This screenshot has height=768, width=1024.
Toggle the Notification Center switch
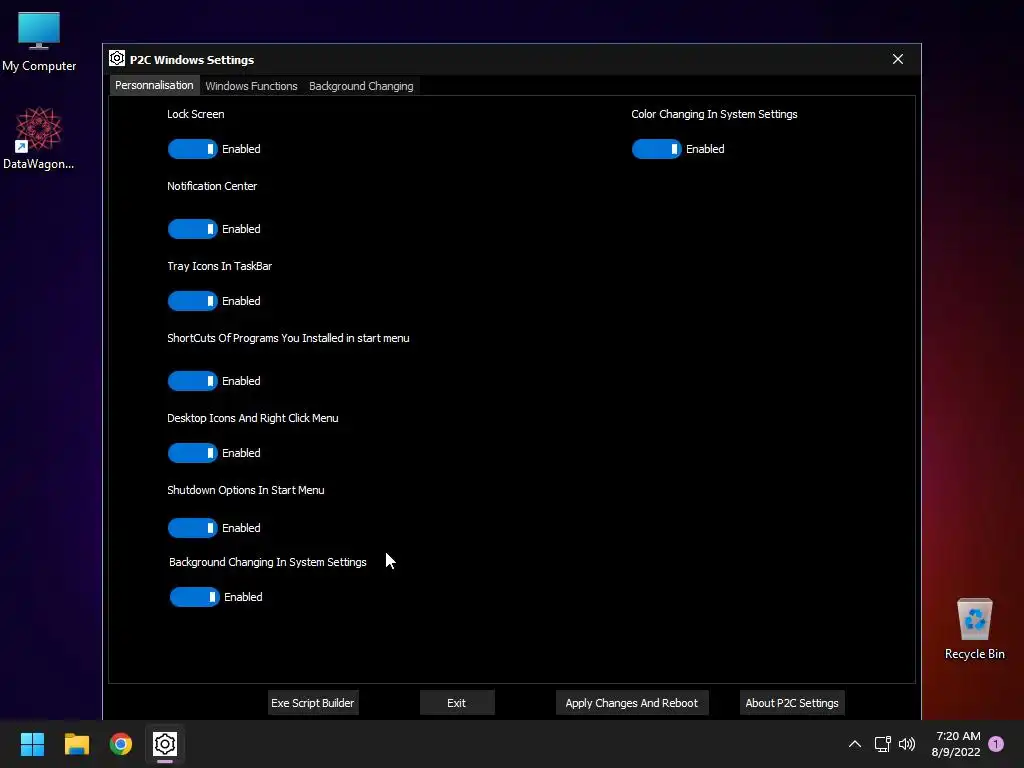[193, 229]
